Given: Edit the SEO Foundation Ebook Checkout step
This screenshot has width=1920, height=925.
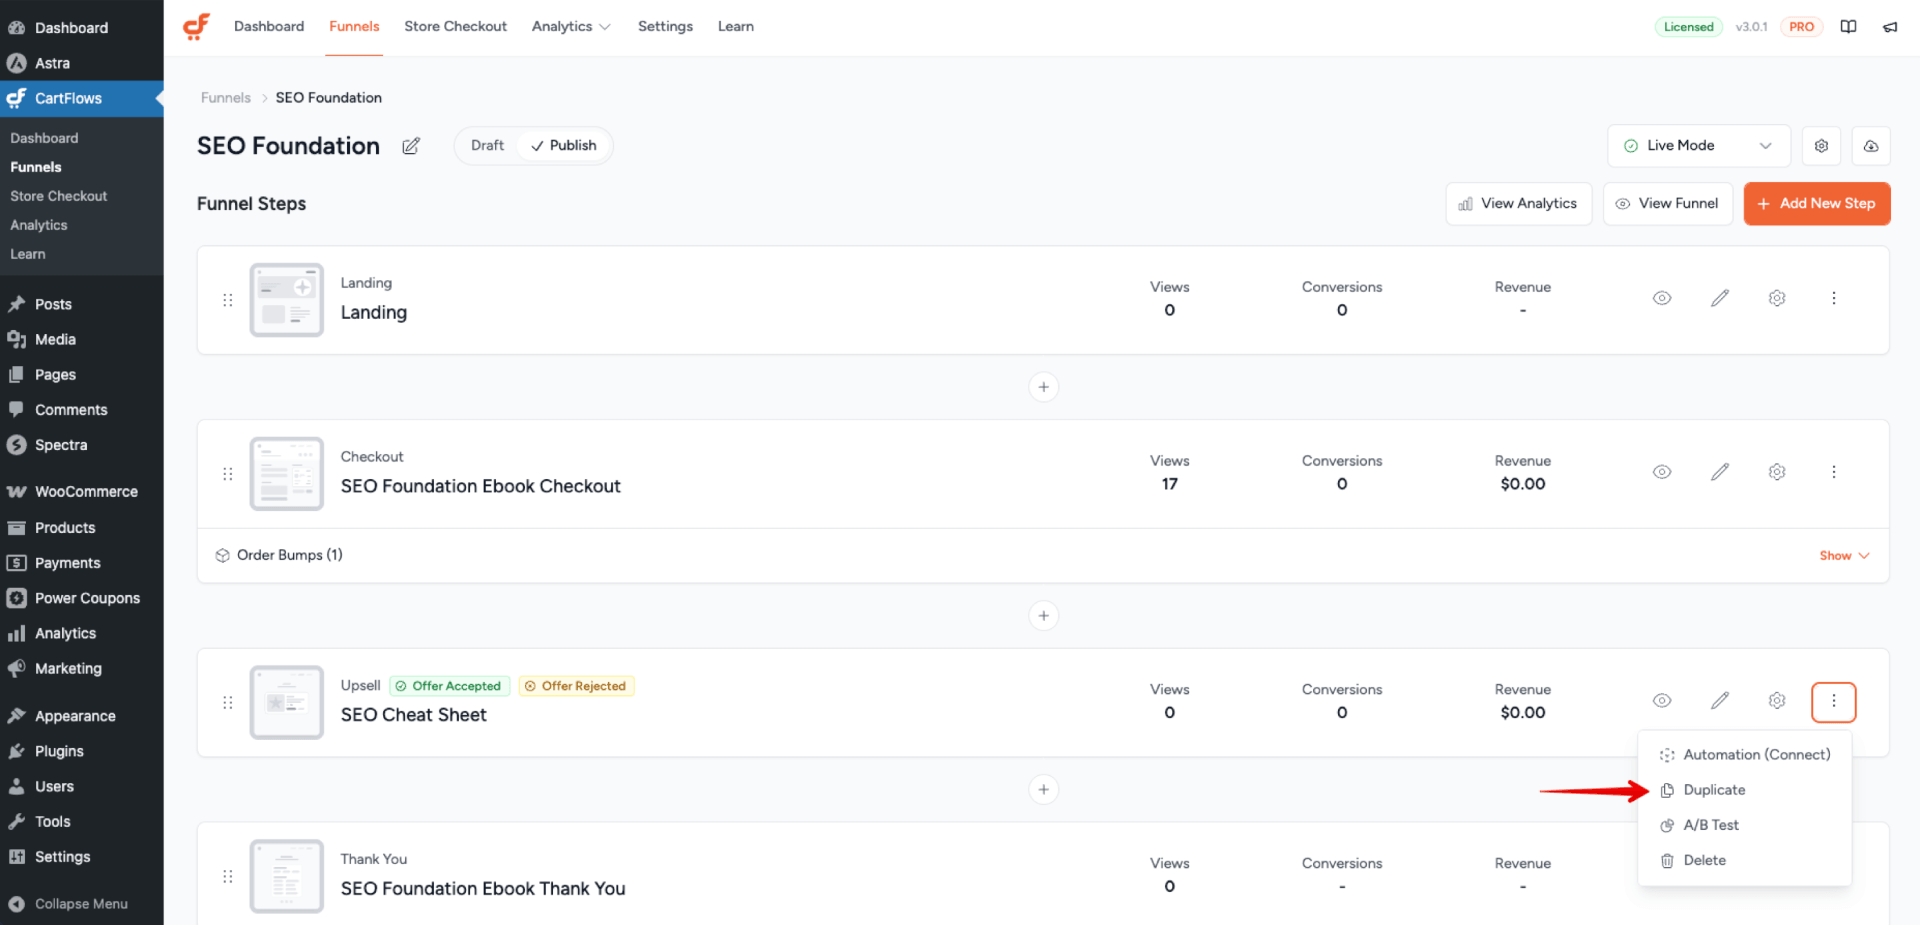Looking at the screenshot, I should [x=1720, y=472].
